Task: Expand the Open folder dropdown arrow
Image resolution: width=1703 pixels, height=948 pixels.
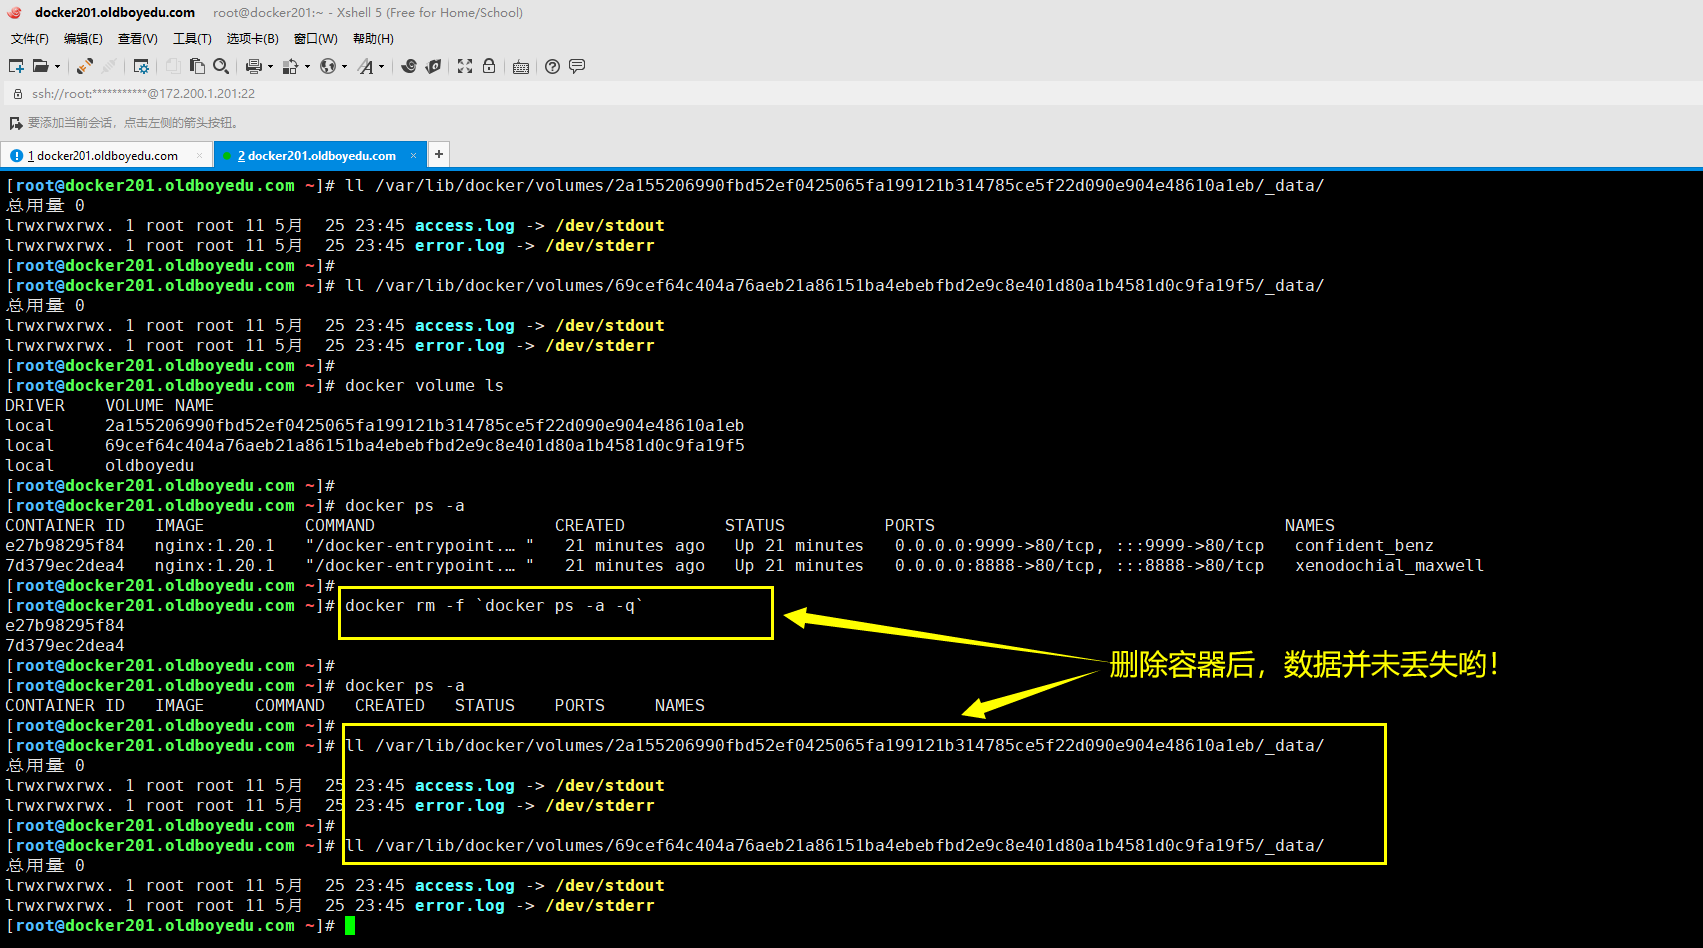Action: [x=57, y=67]
